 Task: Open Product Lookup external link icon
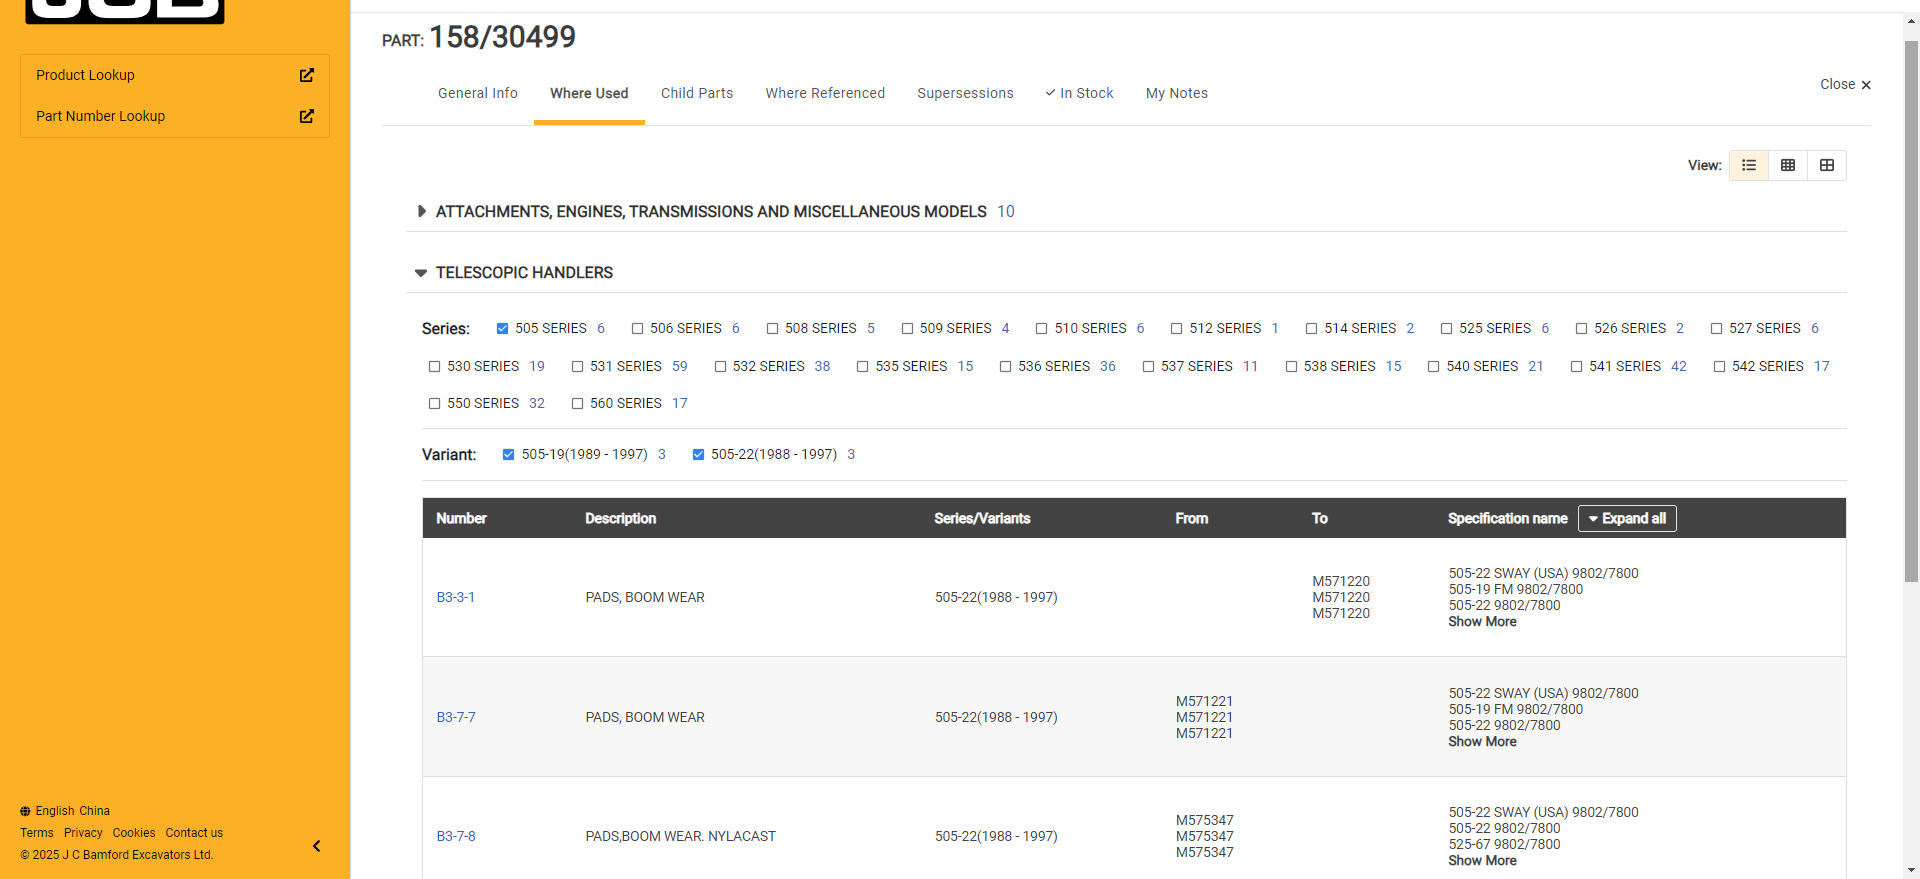tap(307, 75)
